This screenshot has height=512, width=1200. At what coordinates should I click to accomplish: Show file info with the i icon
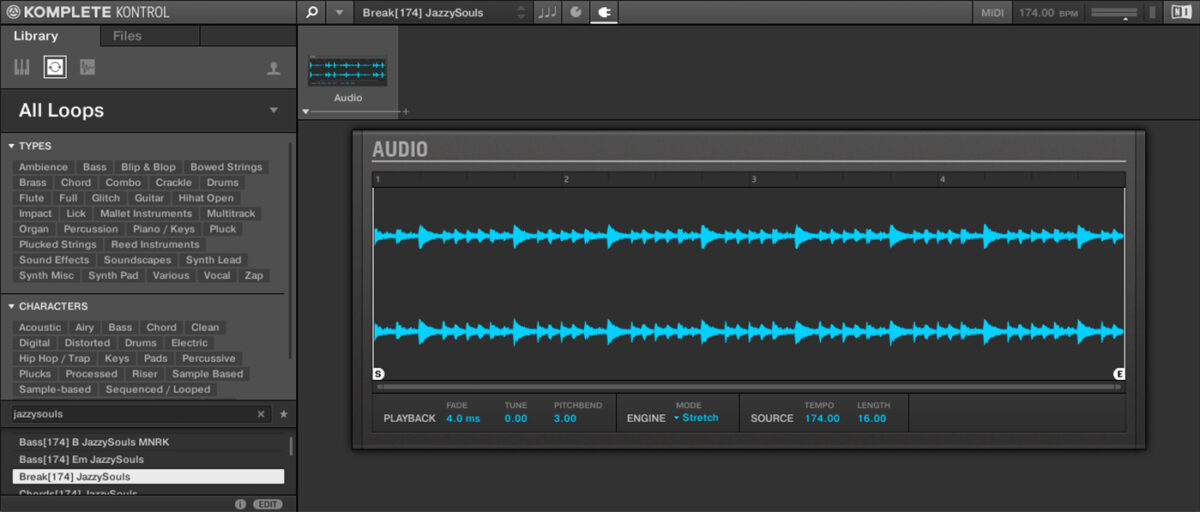(240, 504)
